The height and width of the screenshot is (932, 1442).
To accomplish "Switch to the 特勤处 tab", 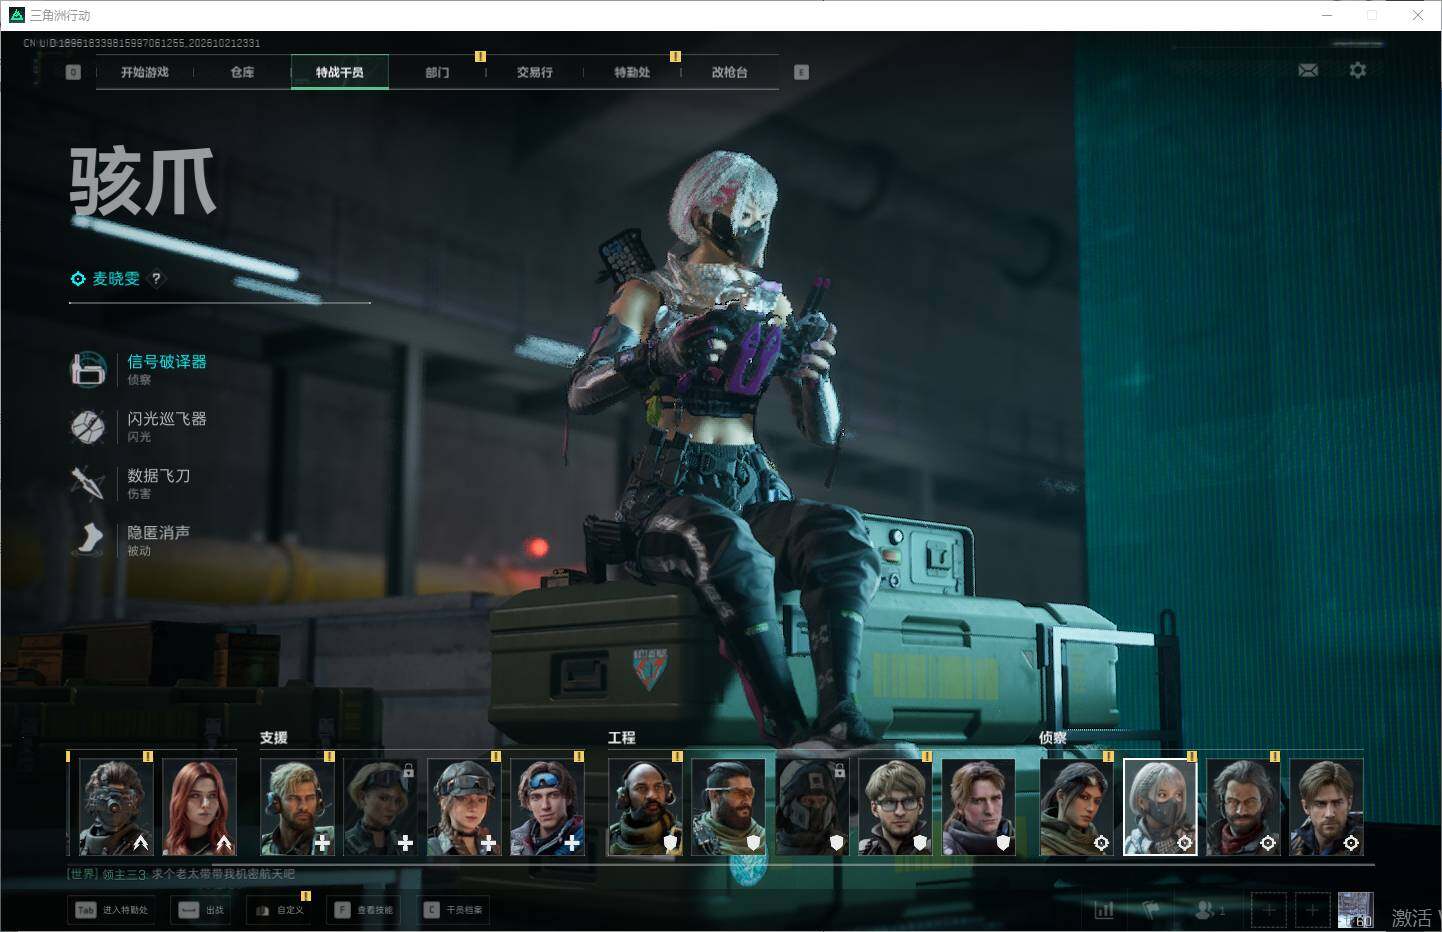I will [x=632, y=72].
